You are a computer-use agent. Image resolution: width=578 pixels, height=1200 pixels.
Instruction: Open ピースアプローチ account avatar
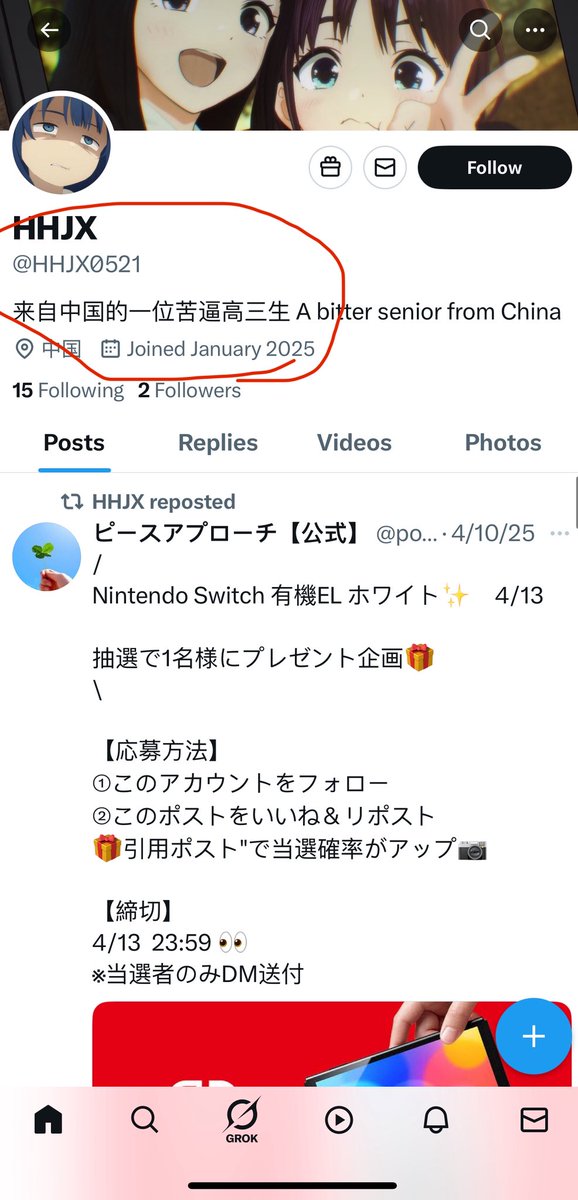[46, 556]
